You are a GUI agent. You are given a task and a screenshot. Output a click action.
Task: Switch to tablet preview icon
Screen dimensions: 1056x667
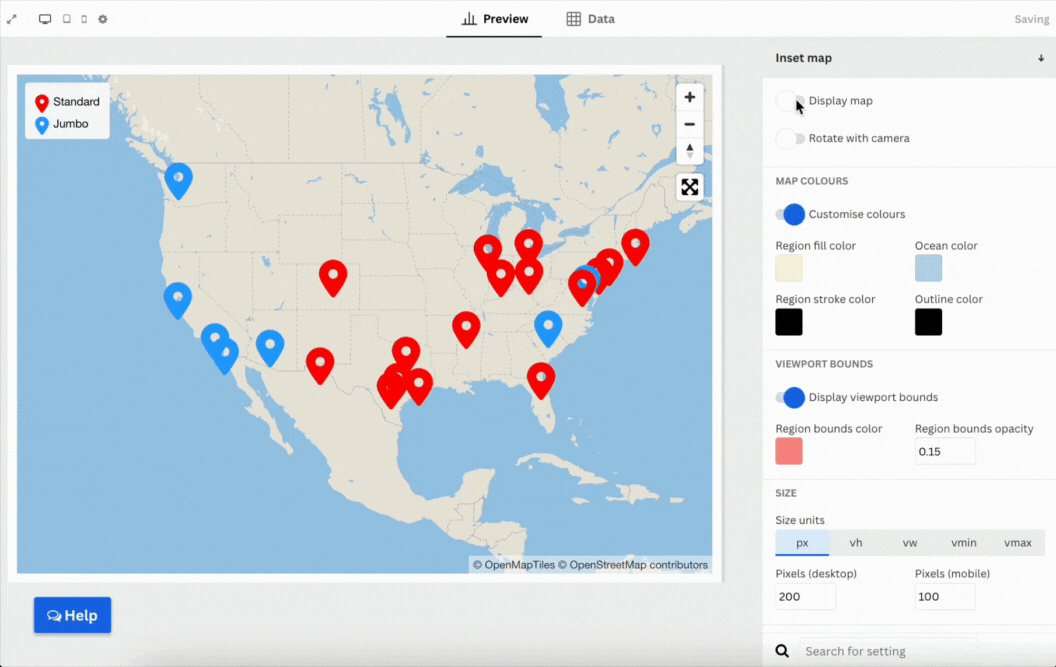[66, 19]
